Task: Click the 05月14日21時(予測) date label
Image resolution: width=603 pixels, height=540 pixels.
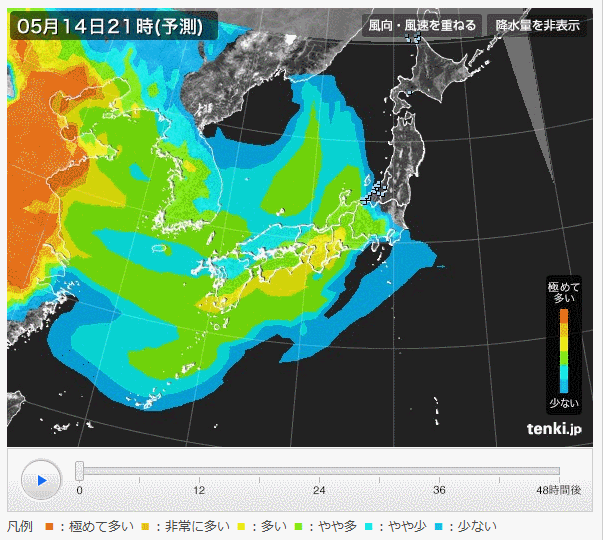Action: [x=113, y=25]
